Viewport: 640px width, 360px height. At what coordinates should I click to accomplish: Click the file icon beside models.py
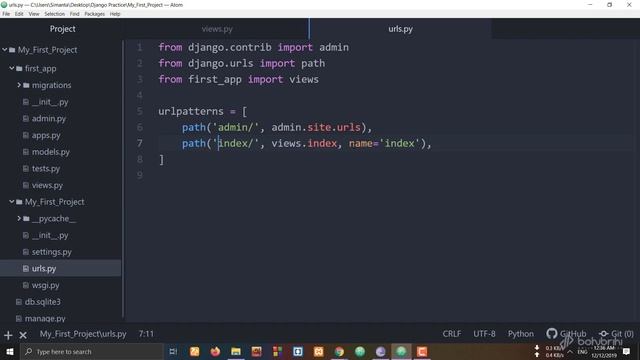[x=26, y=152]
